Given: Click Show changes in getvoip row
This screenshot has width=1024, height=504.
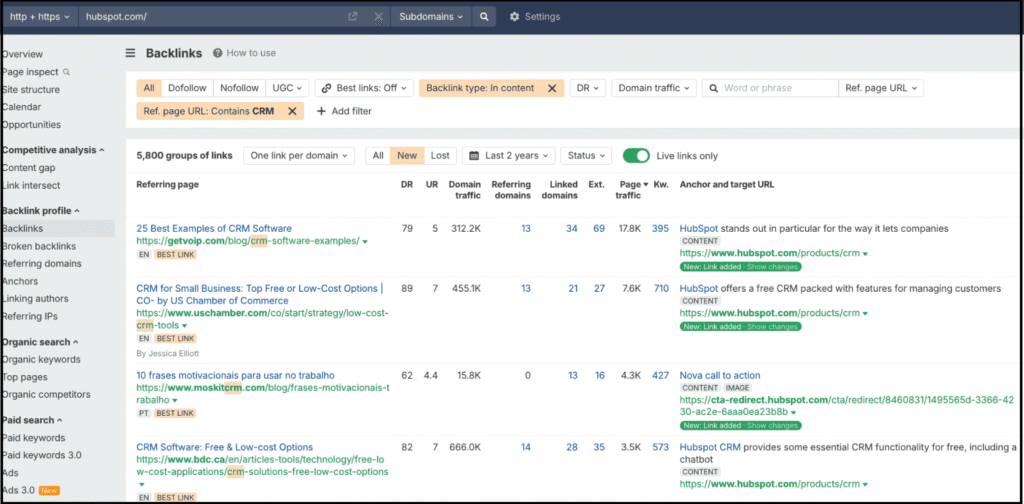Looking at the screenshot, I should click(772, 267).
